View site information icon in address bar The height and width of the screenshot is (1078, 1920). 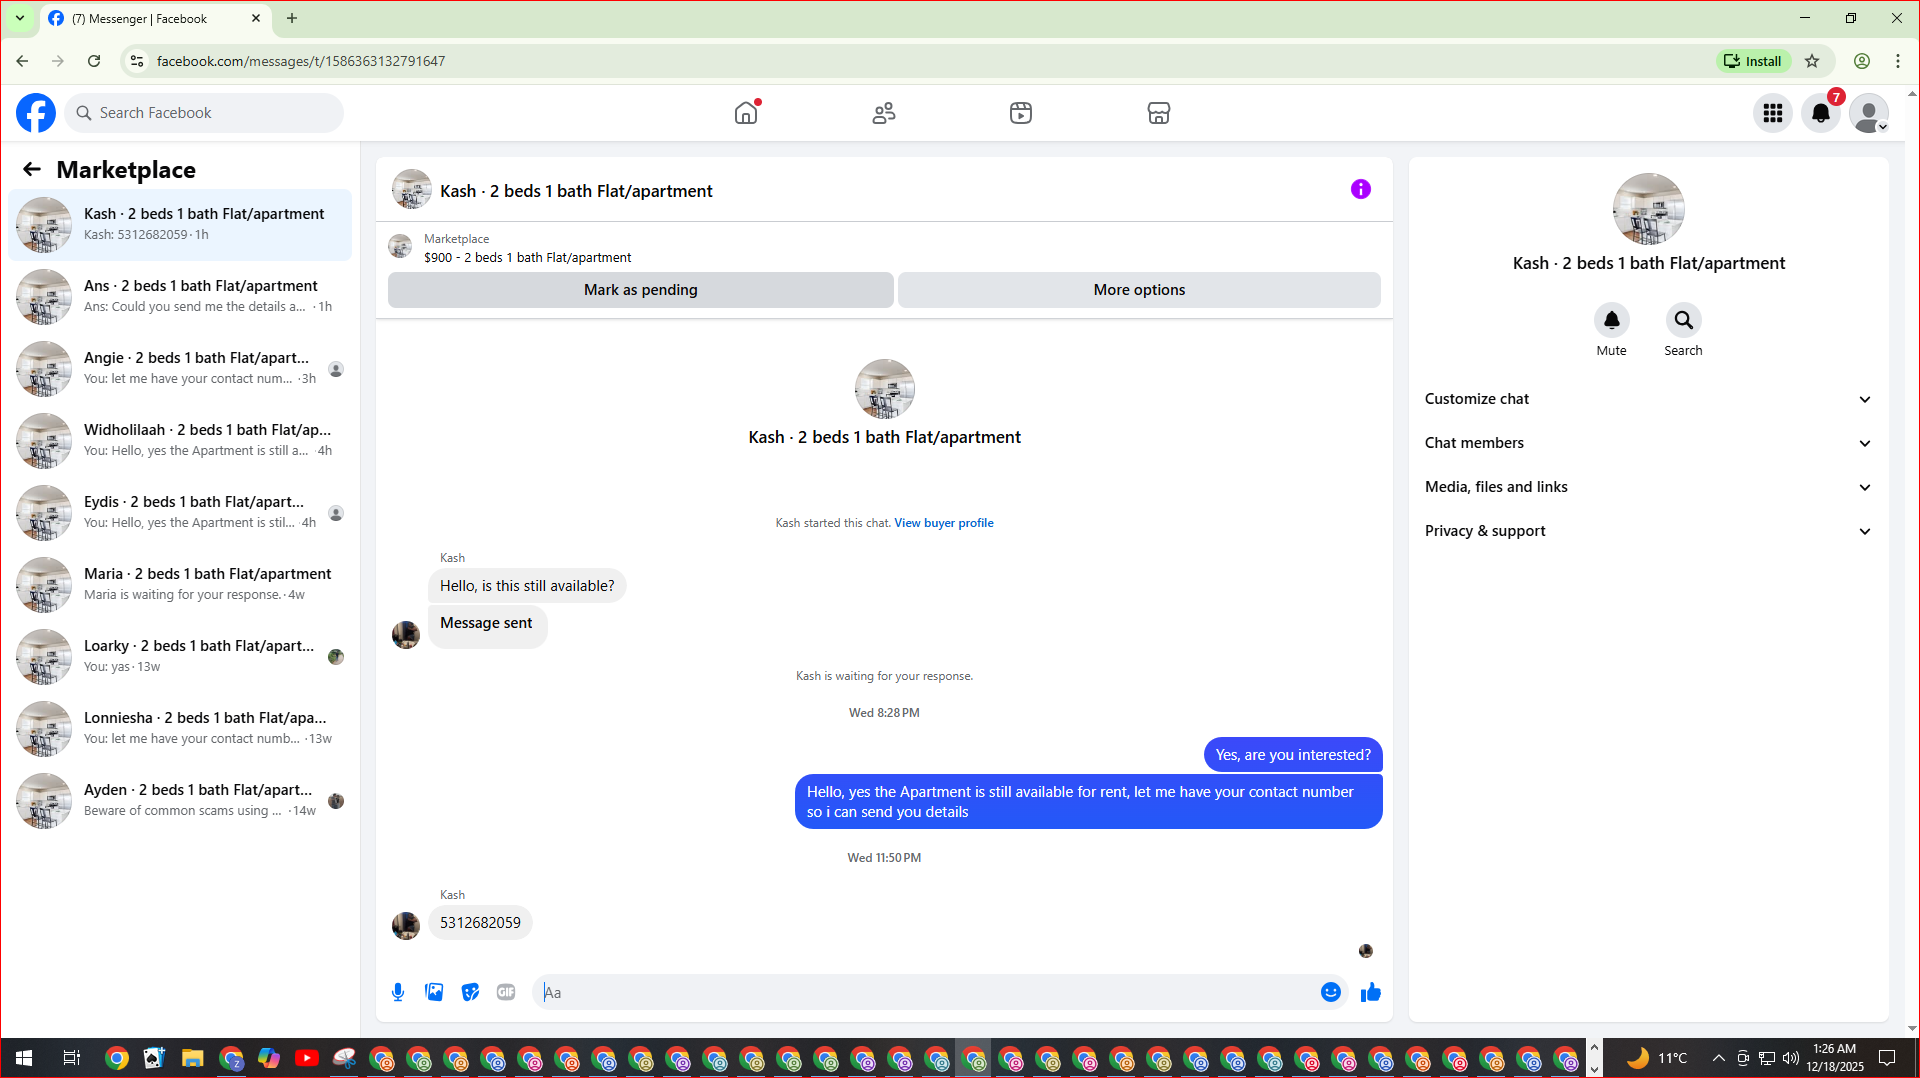coord(137,61)
